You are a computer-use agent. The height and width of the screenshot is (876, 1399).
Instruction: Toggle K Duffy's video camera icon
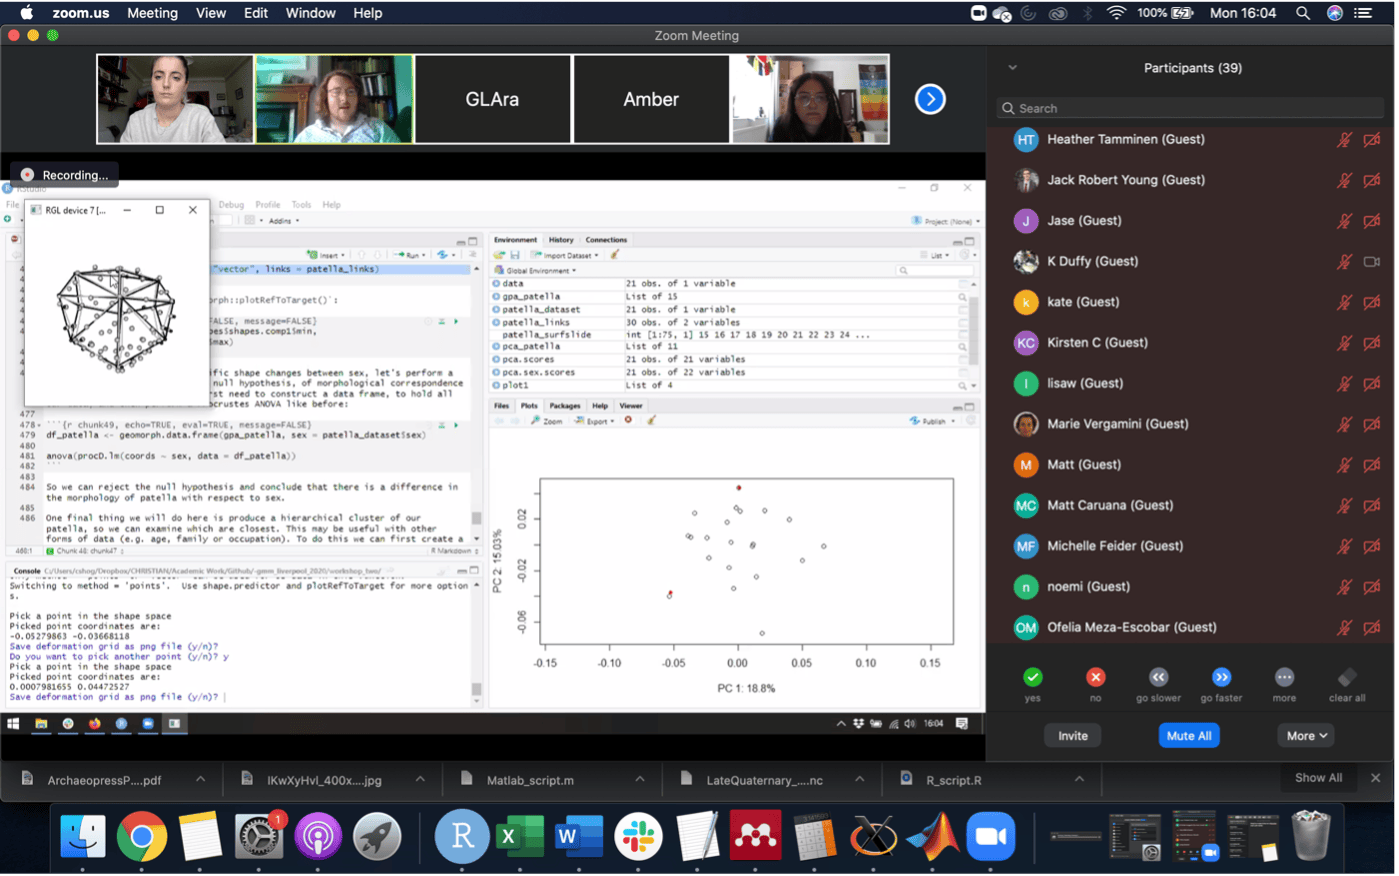pos(1372,262)
